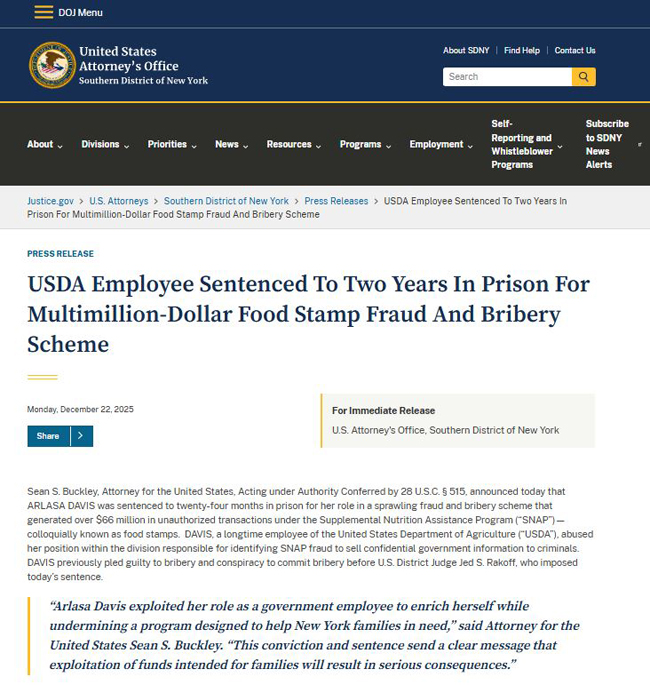
Task: Click the Share button arrow icon
Action: [x=81, y=436]
